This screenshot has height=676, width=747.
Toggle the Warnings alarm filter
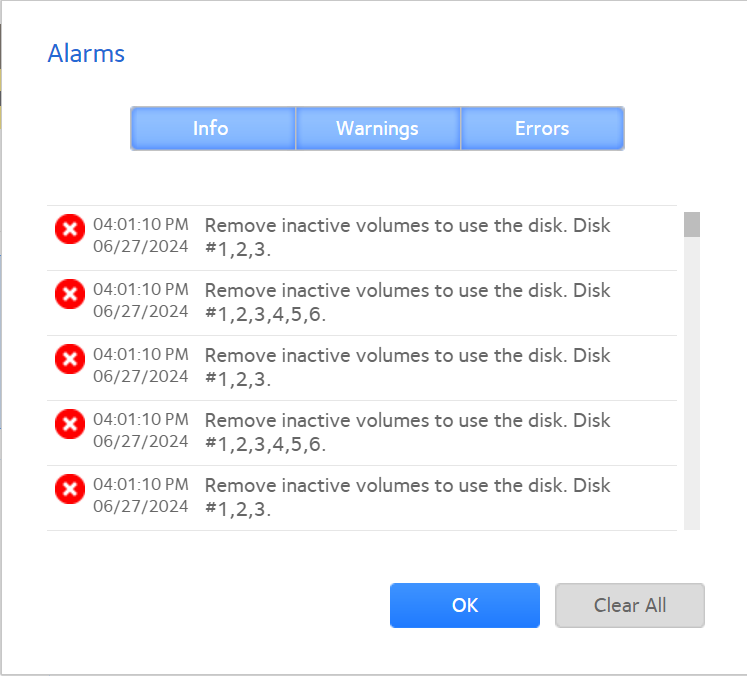(377, 129)
